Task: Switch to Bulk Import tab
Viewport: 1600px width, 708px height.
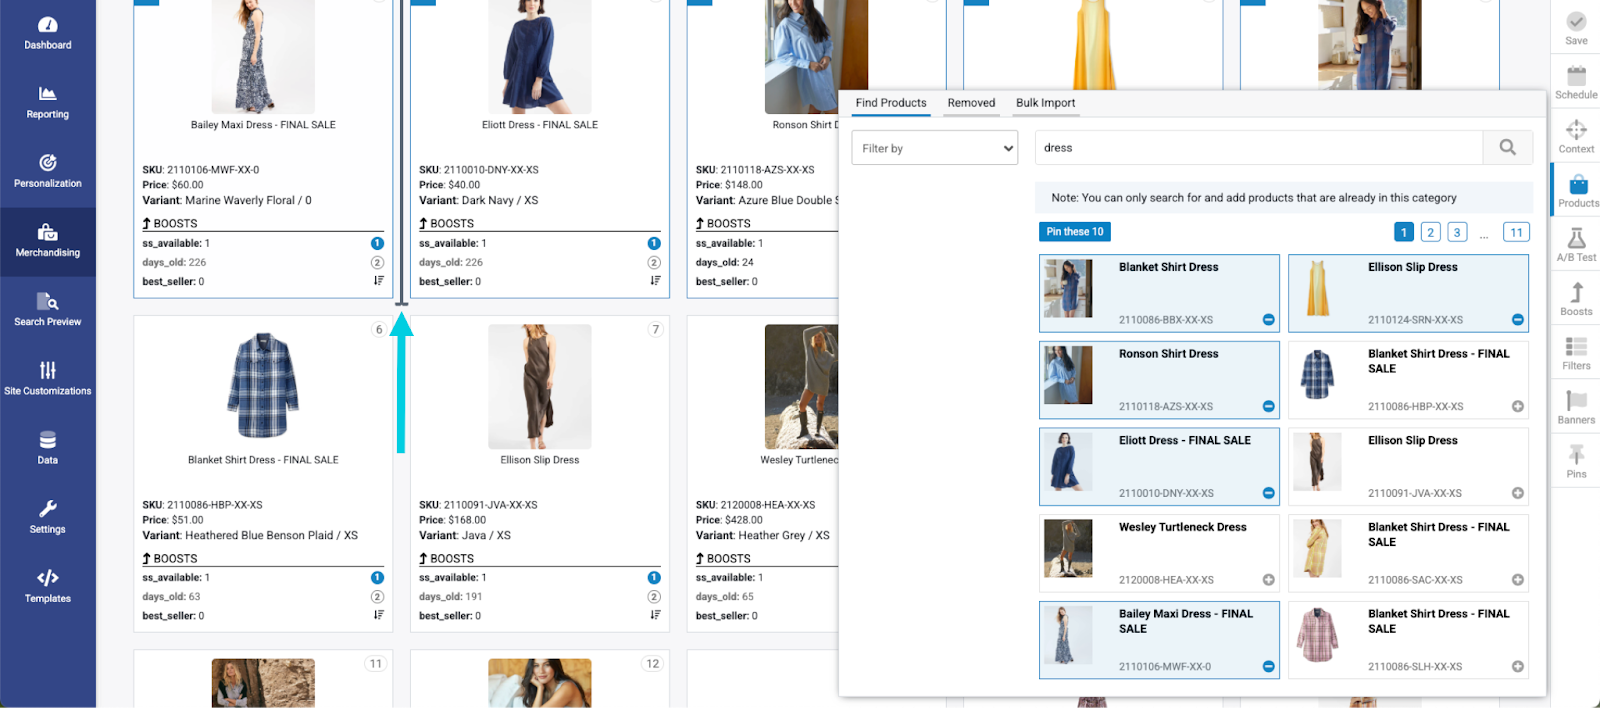Action: coord(1045,103)
